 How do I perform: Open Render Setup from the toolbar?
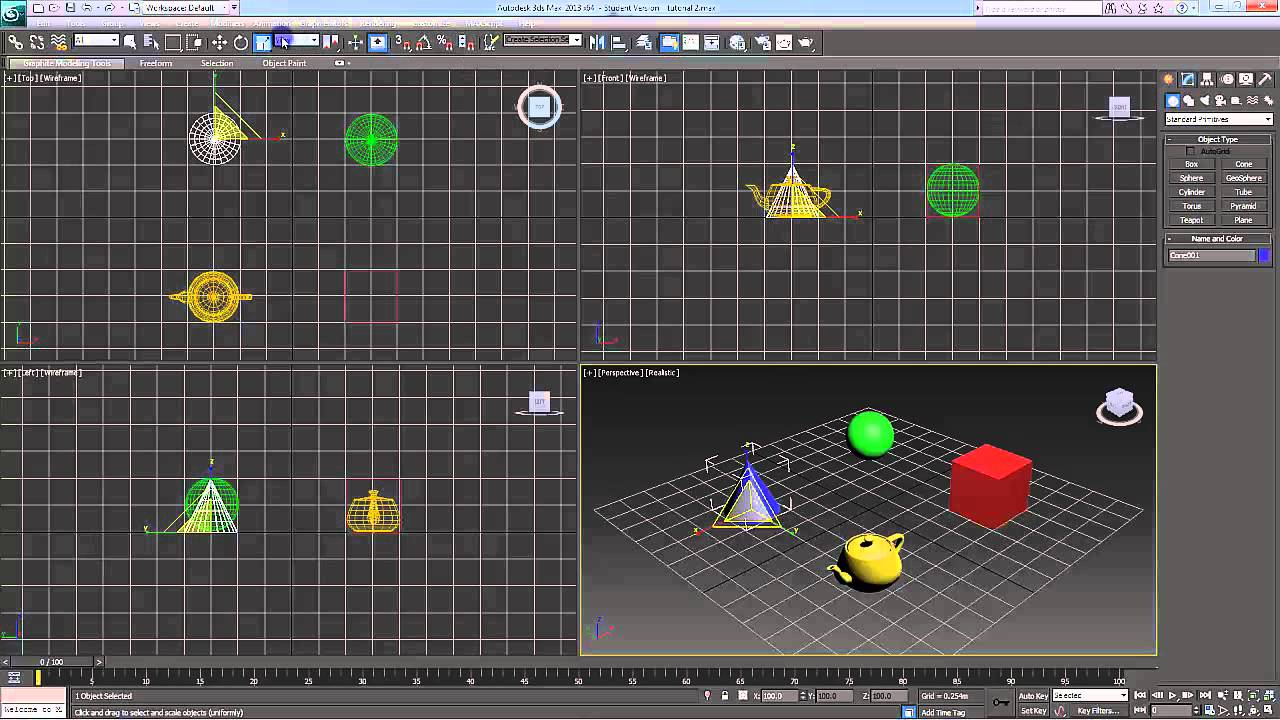pyautogui.click(x=762, y=42)
